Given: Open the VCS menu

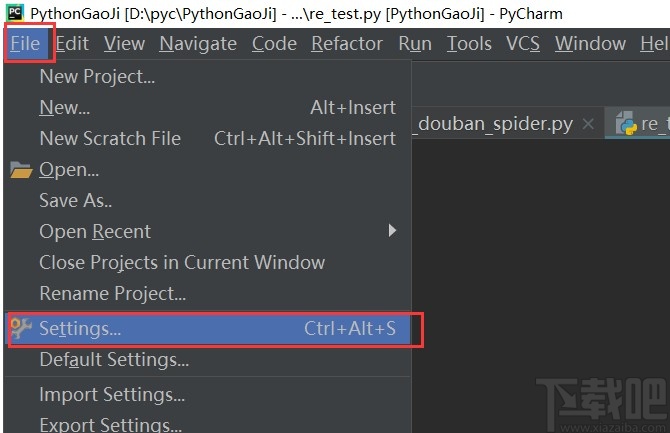Looking at the screenshot, I should click(x=523, y=44).
